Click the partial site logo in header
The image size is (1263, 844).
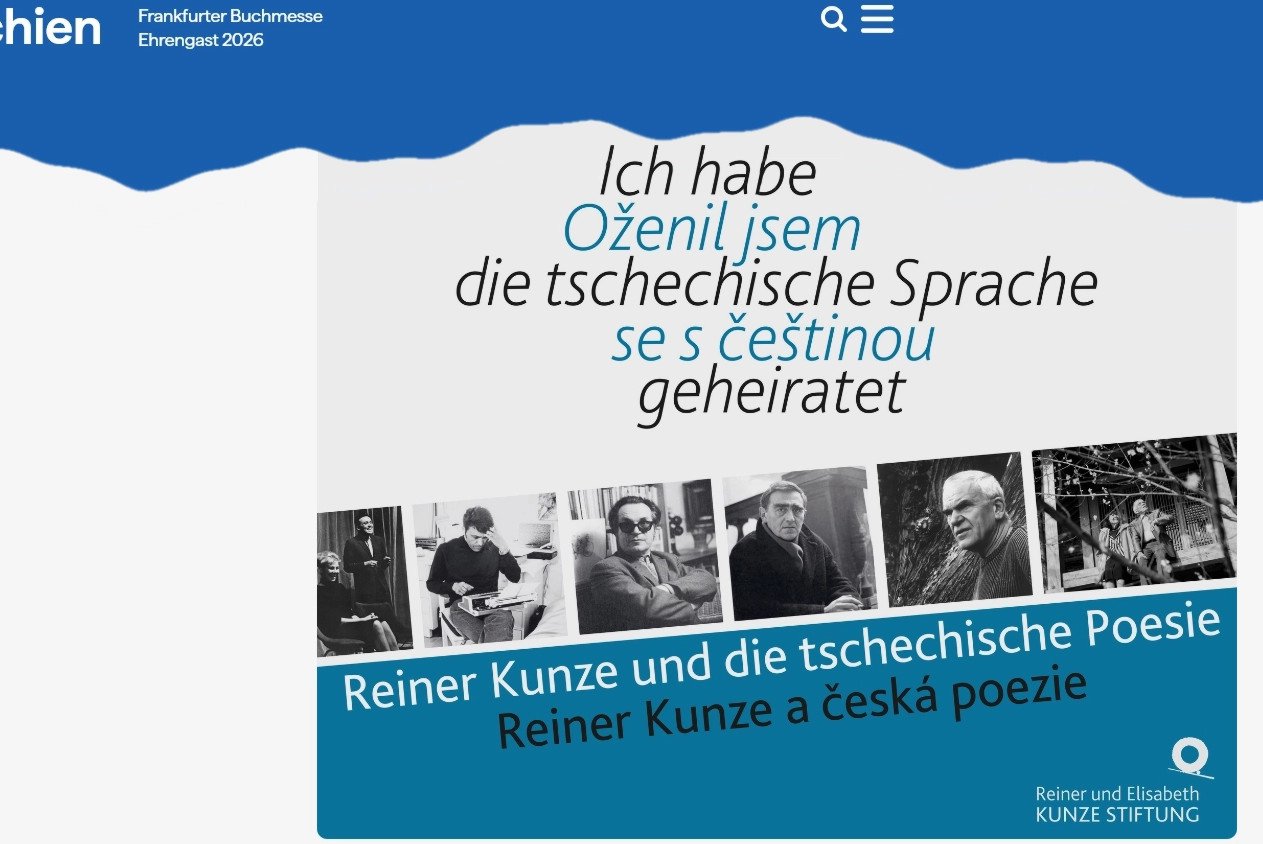click(50, 26)
